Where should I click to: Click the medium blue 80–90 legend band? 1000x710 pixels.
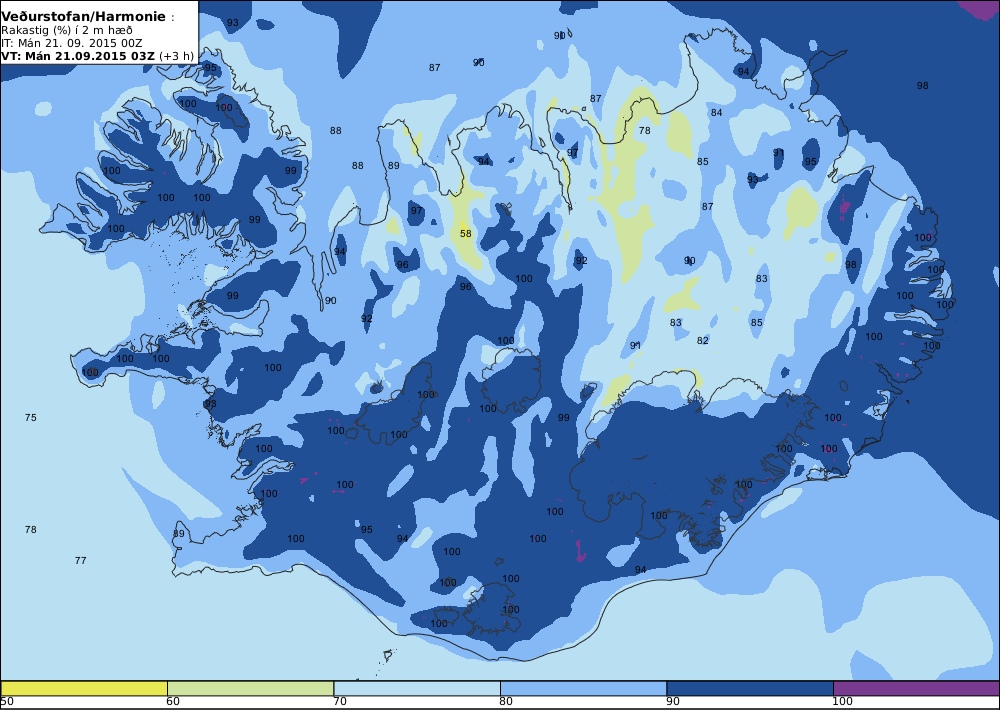coord(584,688)
